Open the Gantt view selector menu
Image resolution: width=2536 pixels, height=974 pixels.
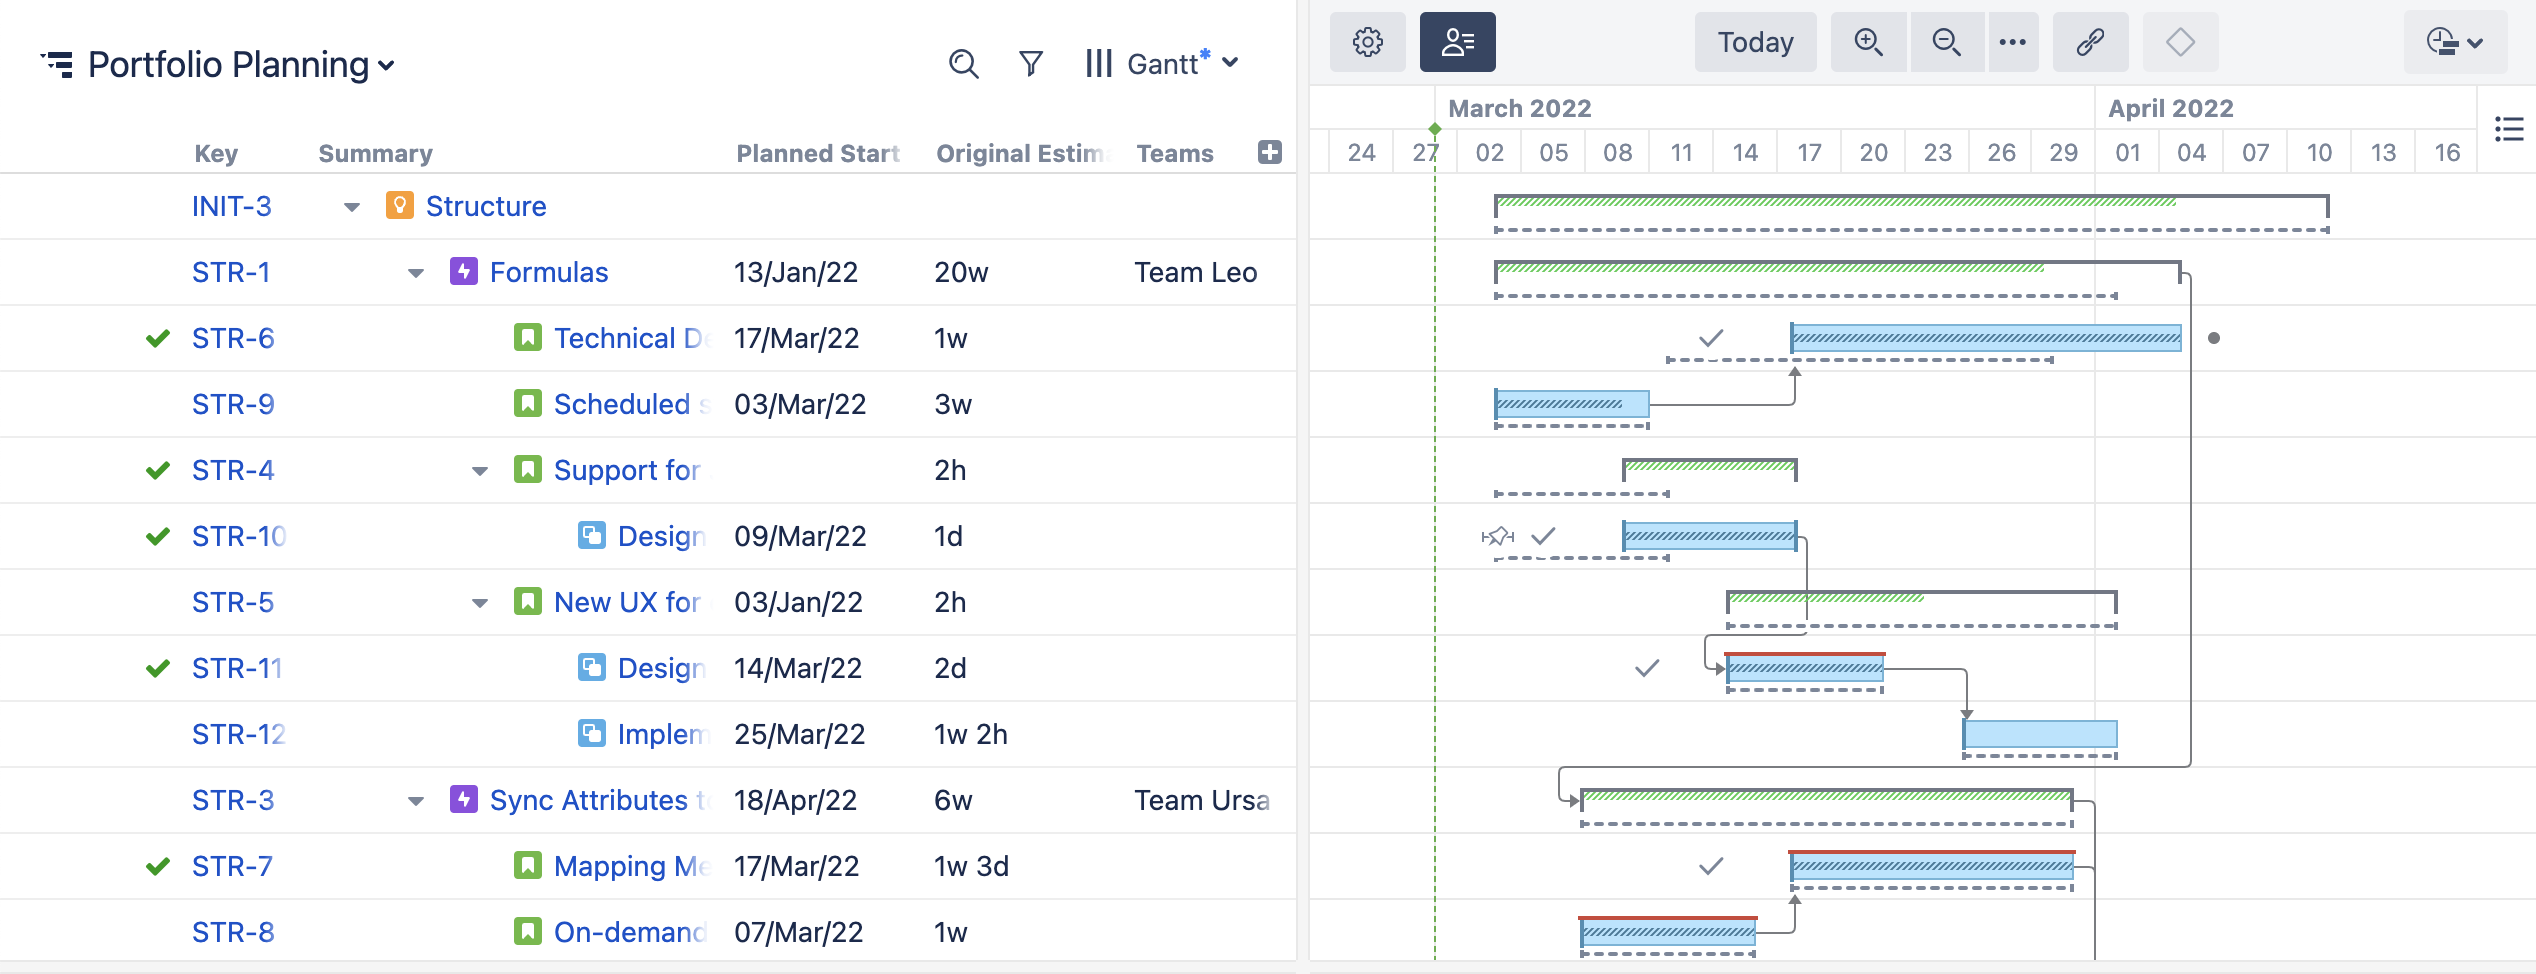(1180, 63)
